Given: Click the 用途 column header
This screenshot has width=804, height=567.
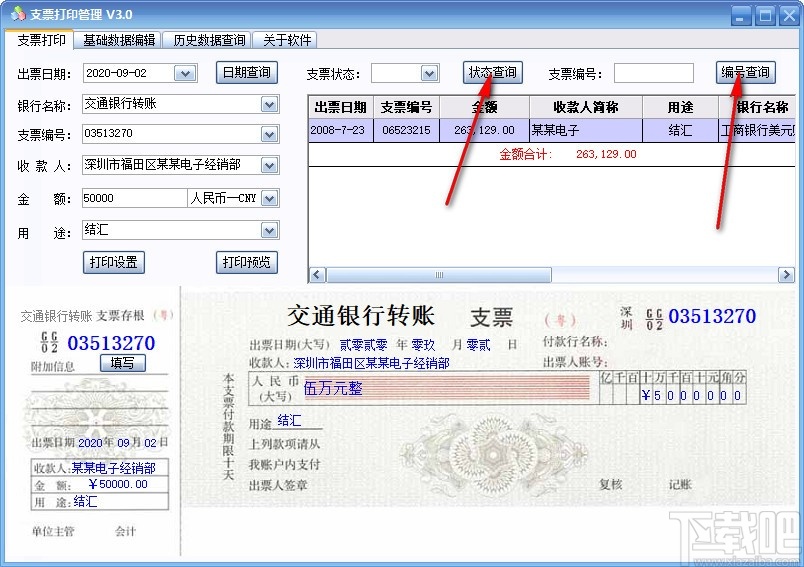Looking at the screenshot, I should tap(680, 107).
